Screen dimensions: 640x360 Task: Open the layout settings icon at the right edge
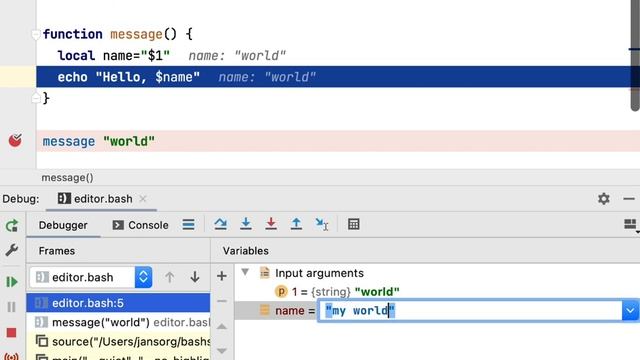[x=631, y=224]
